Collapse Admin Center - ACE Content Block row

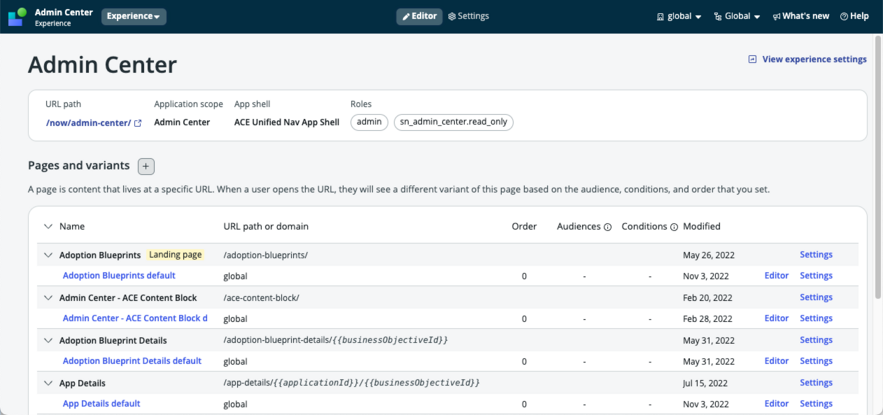pos(47,298)
